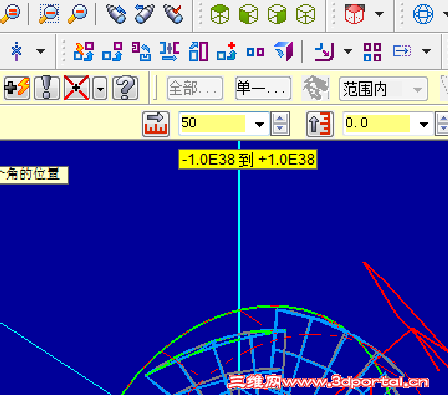
Task: Click the red cube face view icon
Action: click(x=354, y=14)
